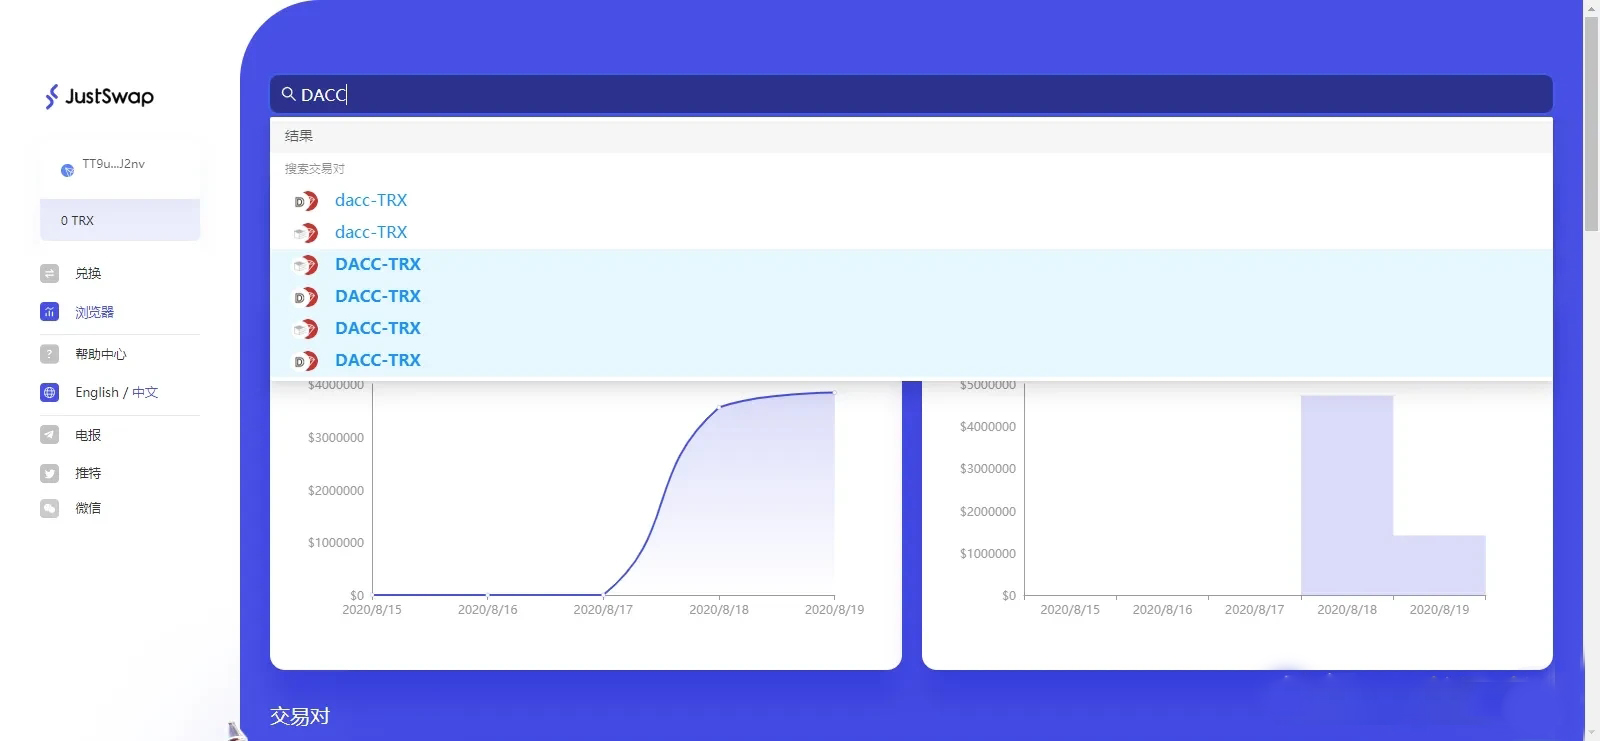Click the 结果 results header

pyautogui.click(x=911, y=135)
